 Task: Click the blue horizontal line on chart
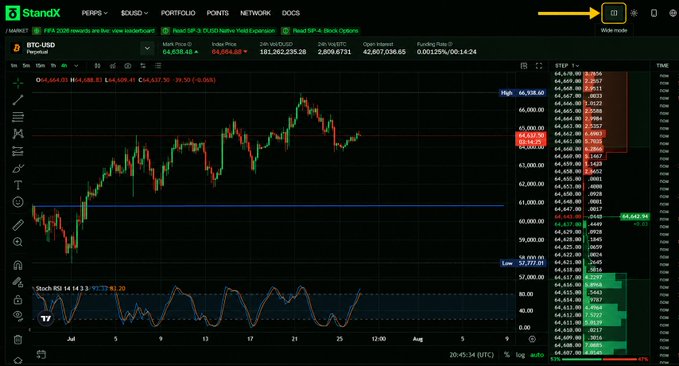click(x=268, y=206)
